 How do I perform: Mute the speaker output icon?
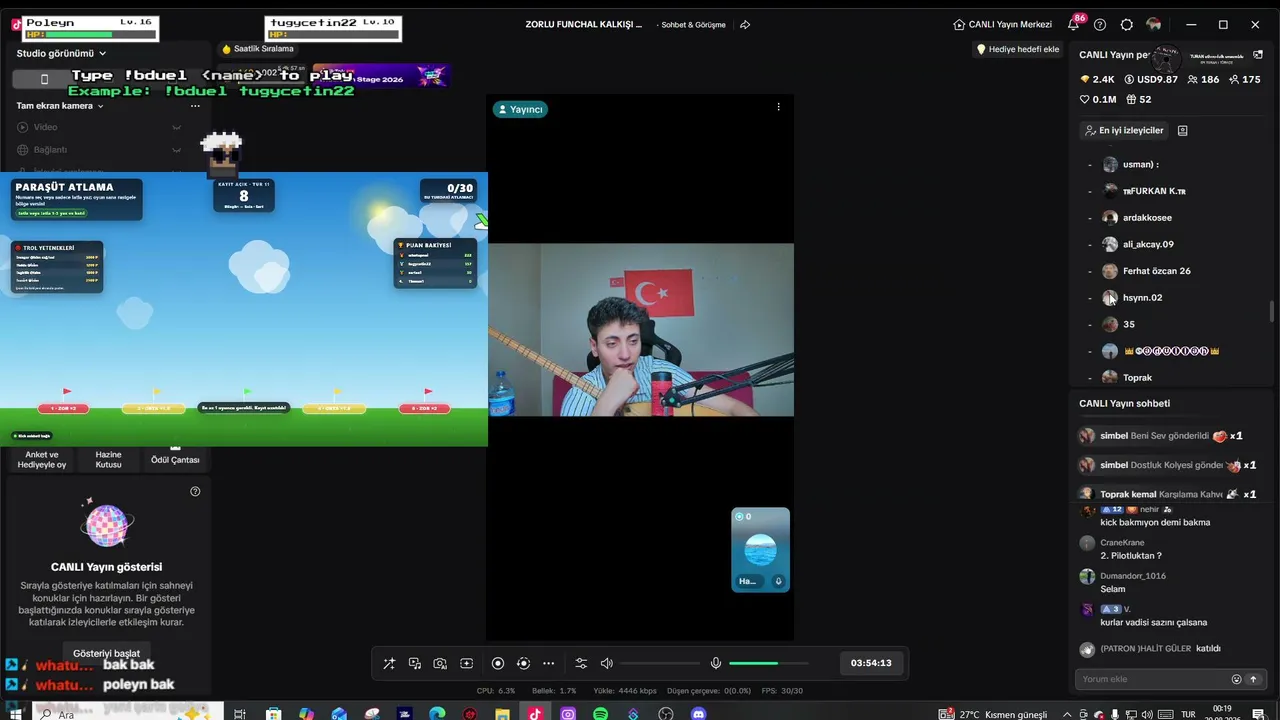point(606,663)
